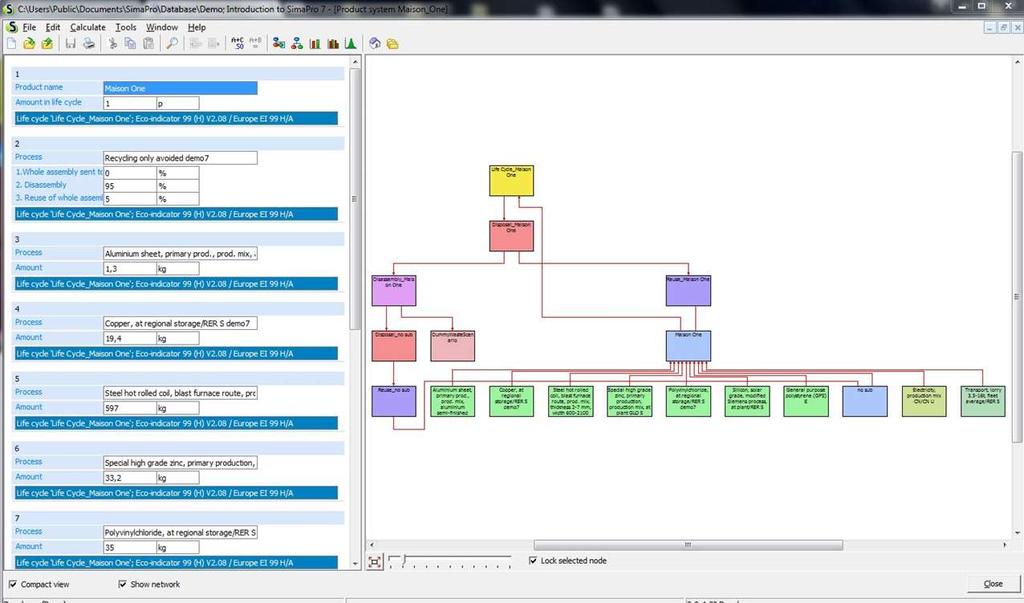The width and height of the screenshot is (1024, 603).
Task: Click the left panel scroll-down arrow
Action: (355, 563)
